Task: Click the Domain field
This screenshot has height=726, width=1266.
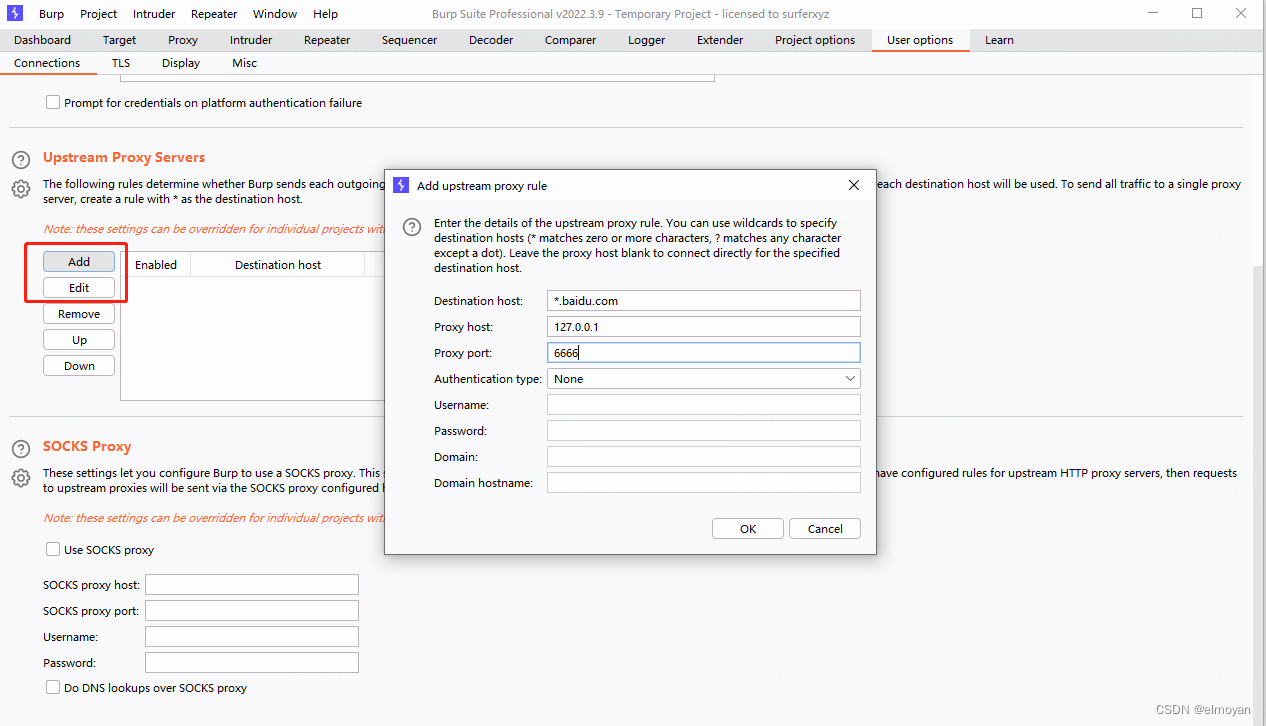Action: click(x=704, y=457)
